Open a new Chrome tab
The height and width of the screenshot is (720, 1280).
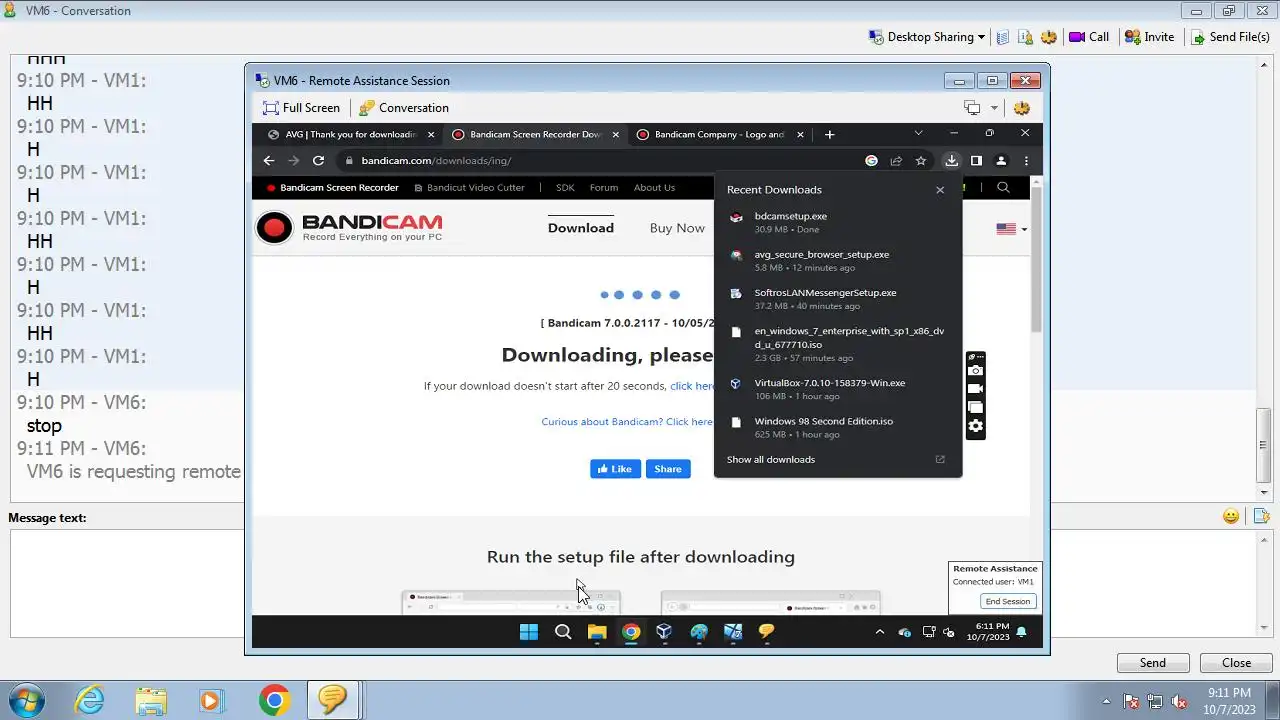click(829, 134)
